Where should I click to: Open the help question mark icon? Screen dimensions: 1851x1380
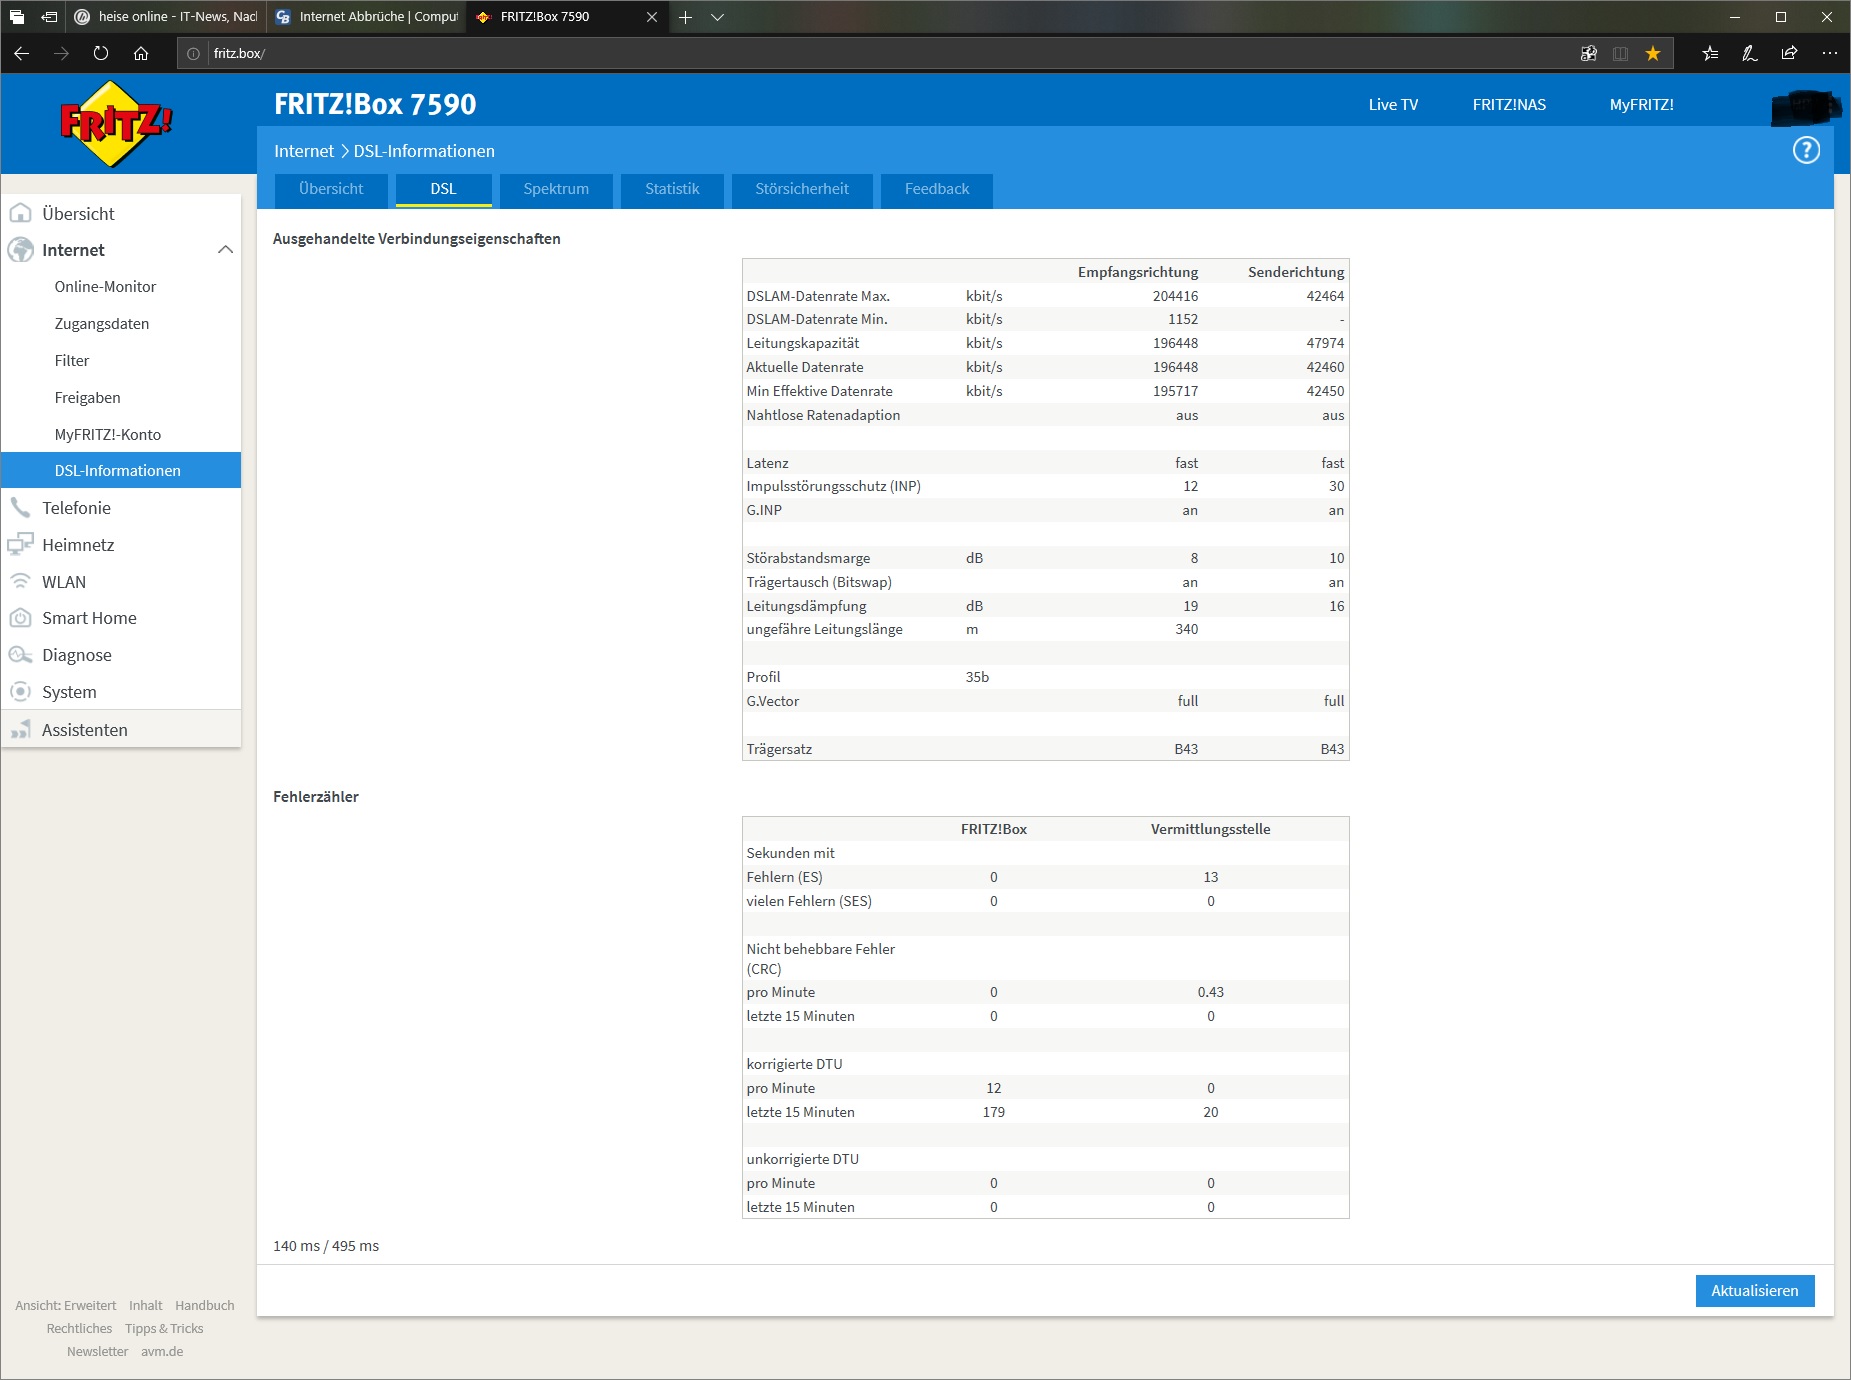point(1806,150)
